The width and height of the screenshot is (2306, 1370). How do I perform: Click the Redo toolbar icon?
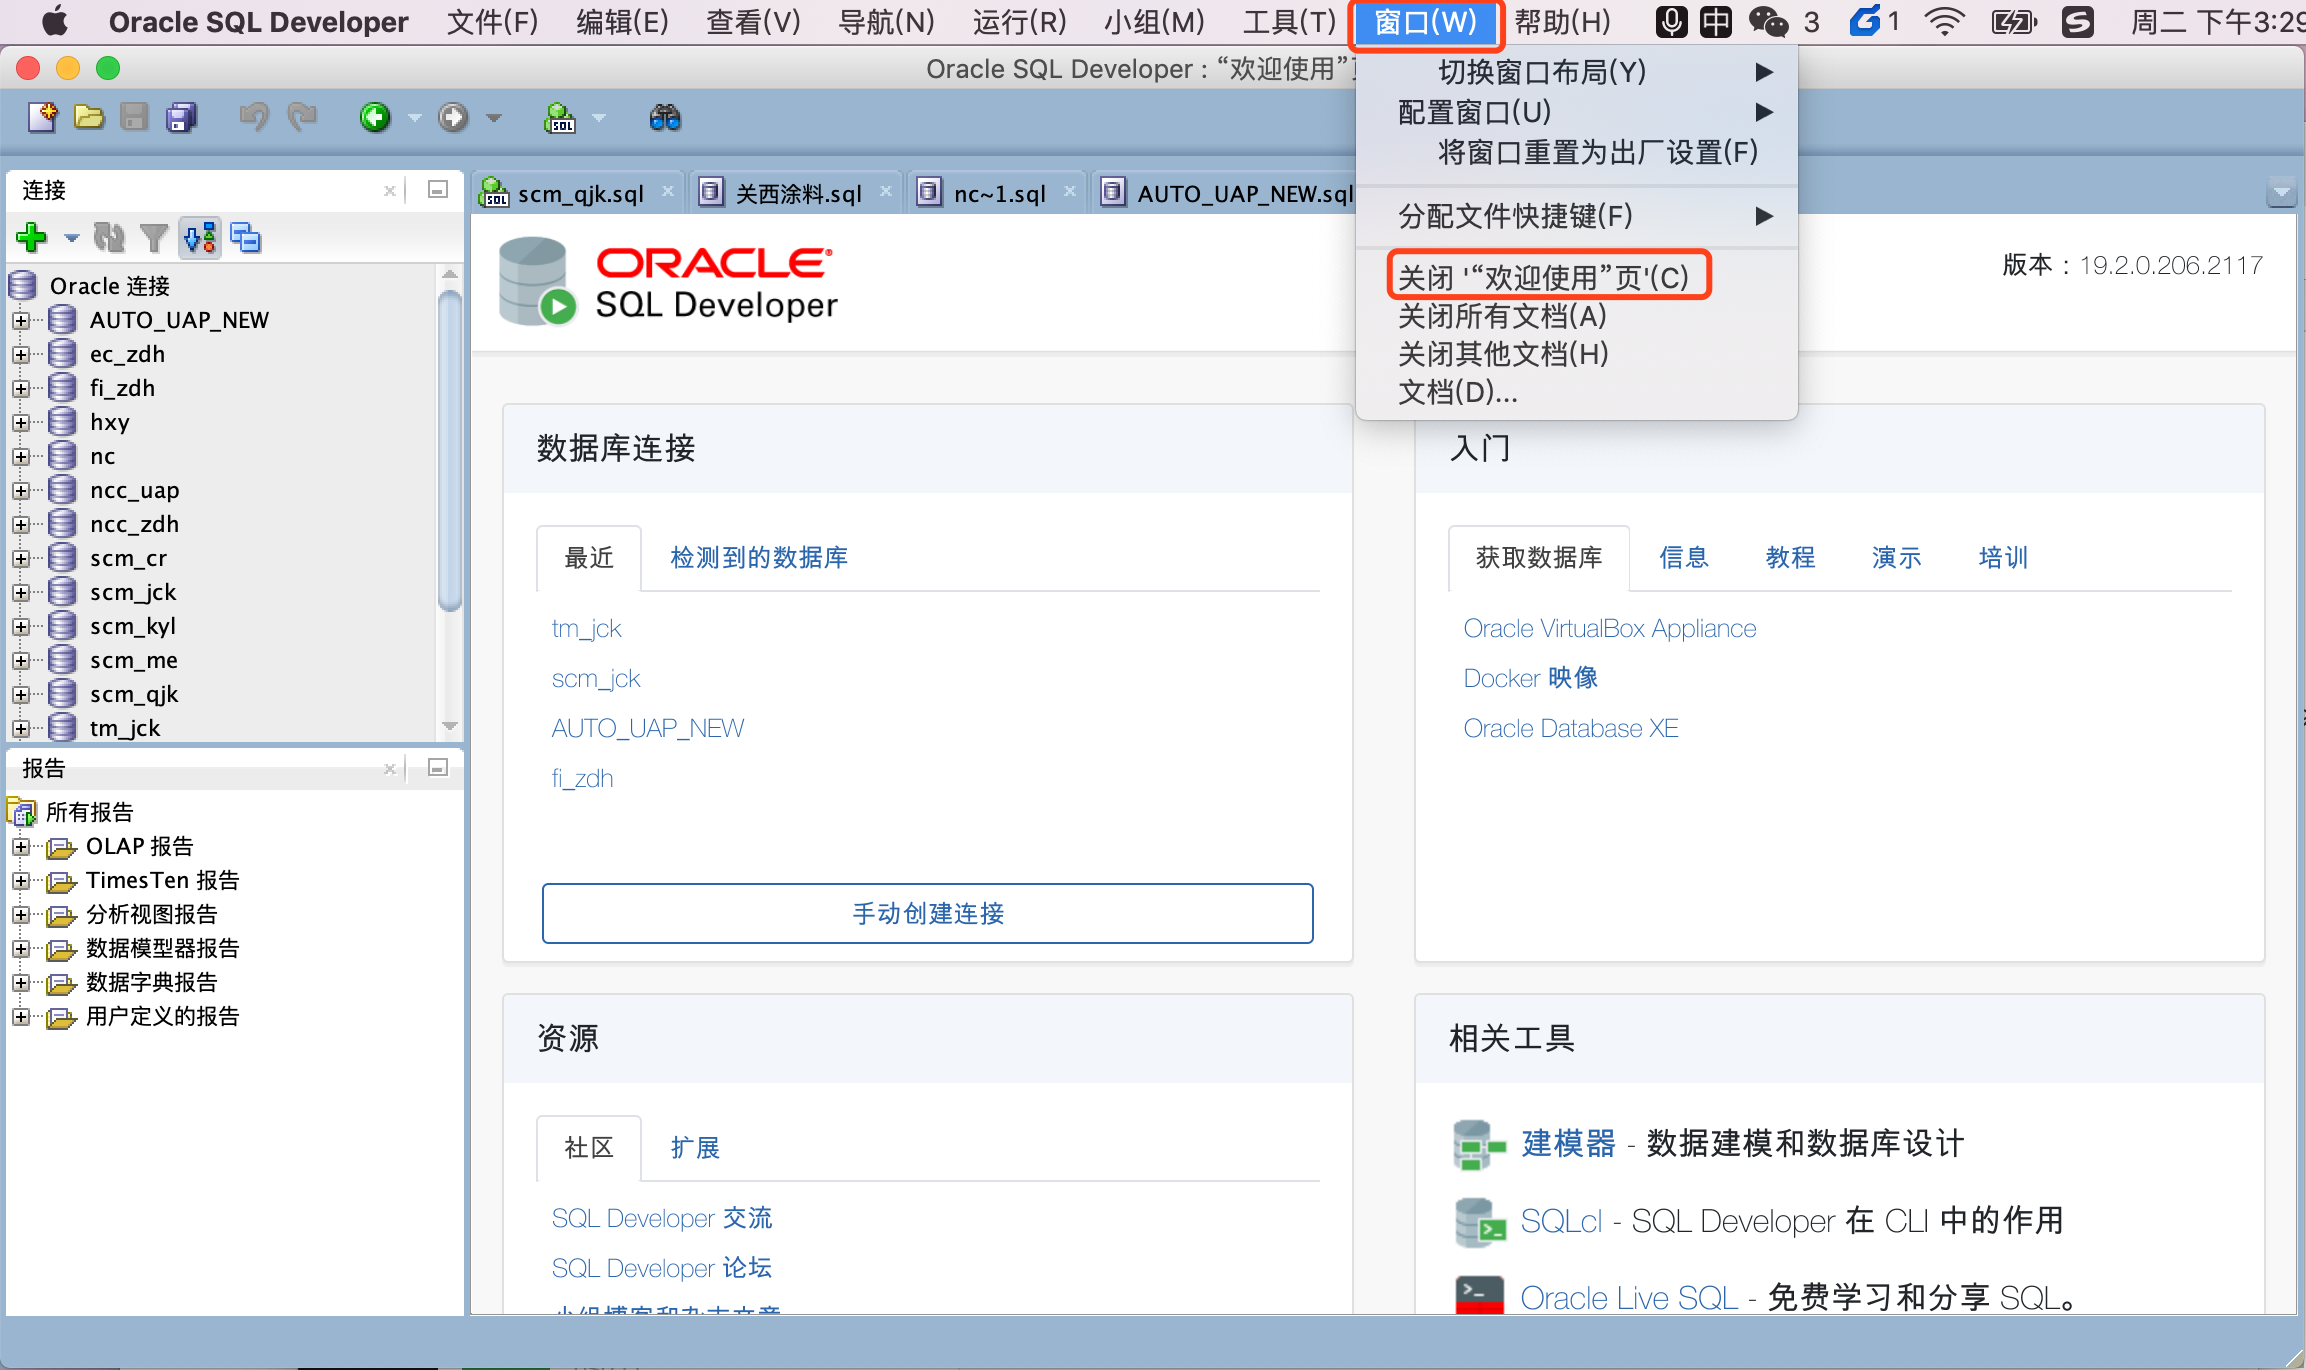click(x=302, y=118)
